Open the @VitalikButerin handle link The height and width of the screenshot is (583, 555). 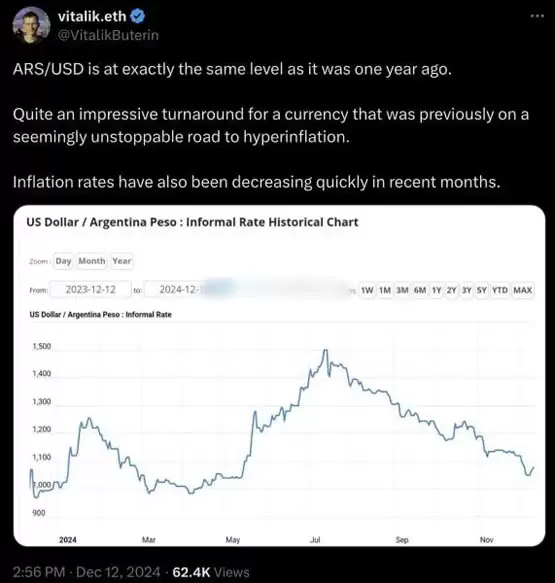tap(108, 35)
